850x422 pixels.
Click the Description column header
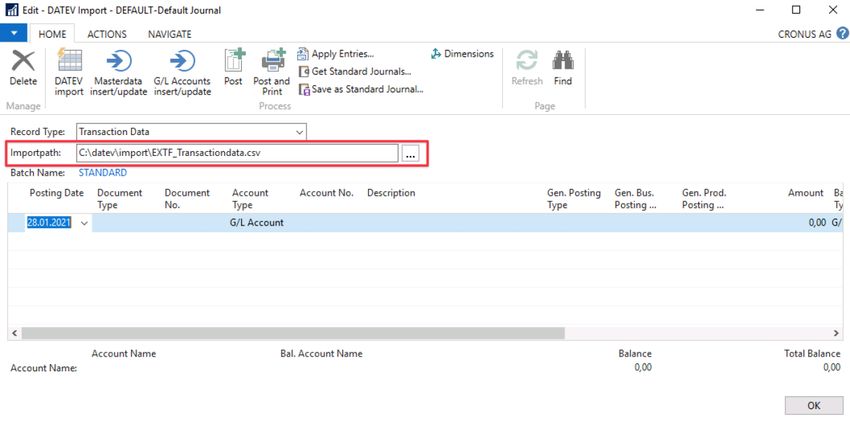click(x=391, y=193)
